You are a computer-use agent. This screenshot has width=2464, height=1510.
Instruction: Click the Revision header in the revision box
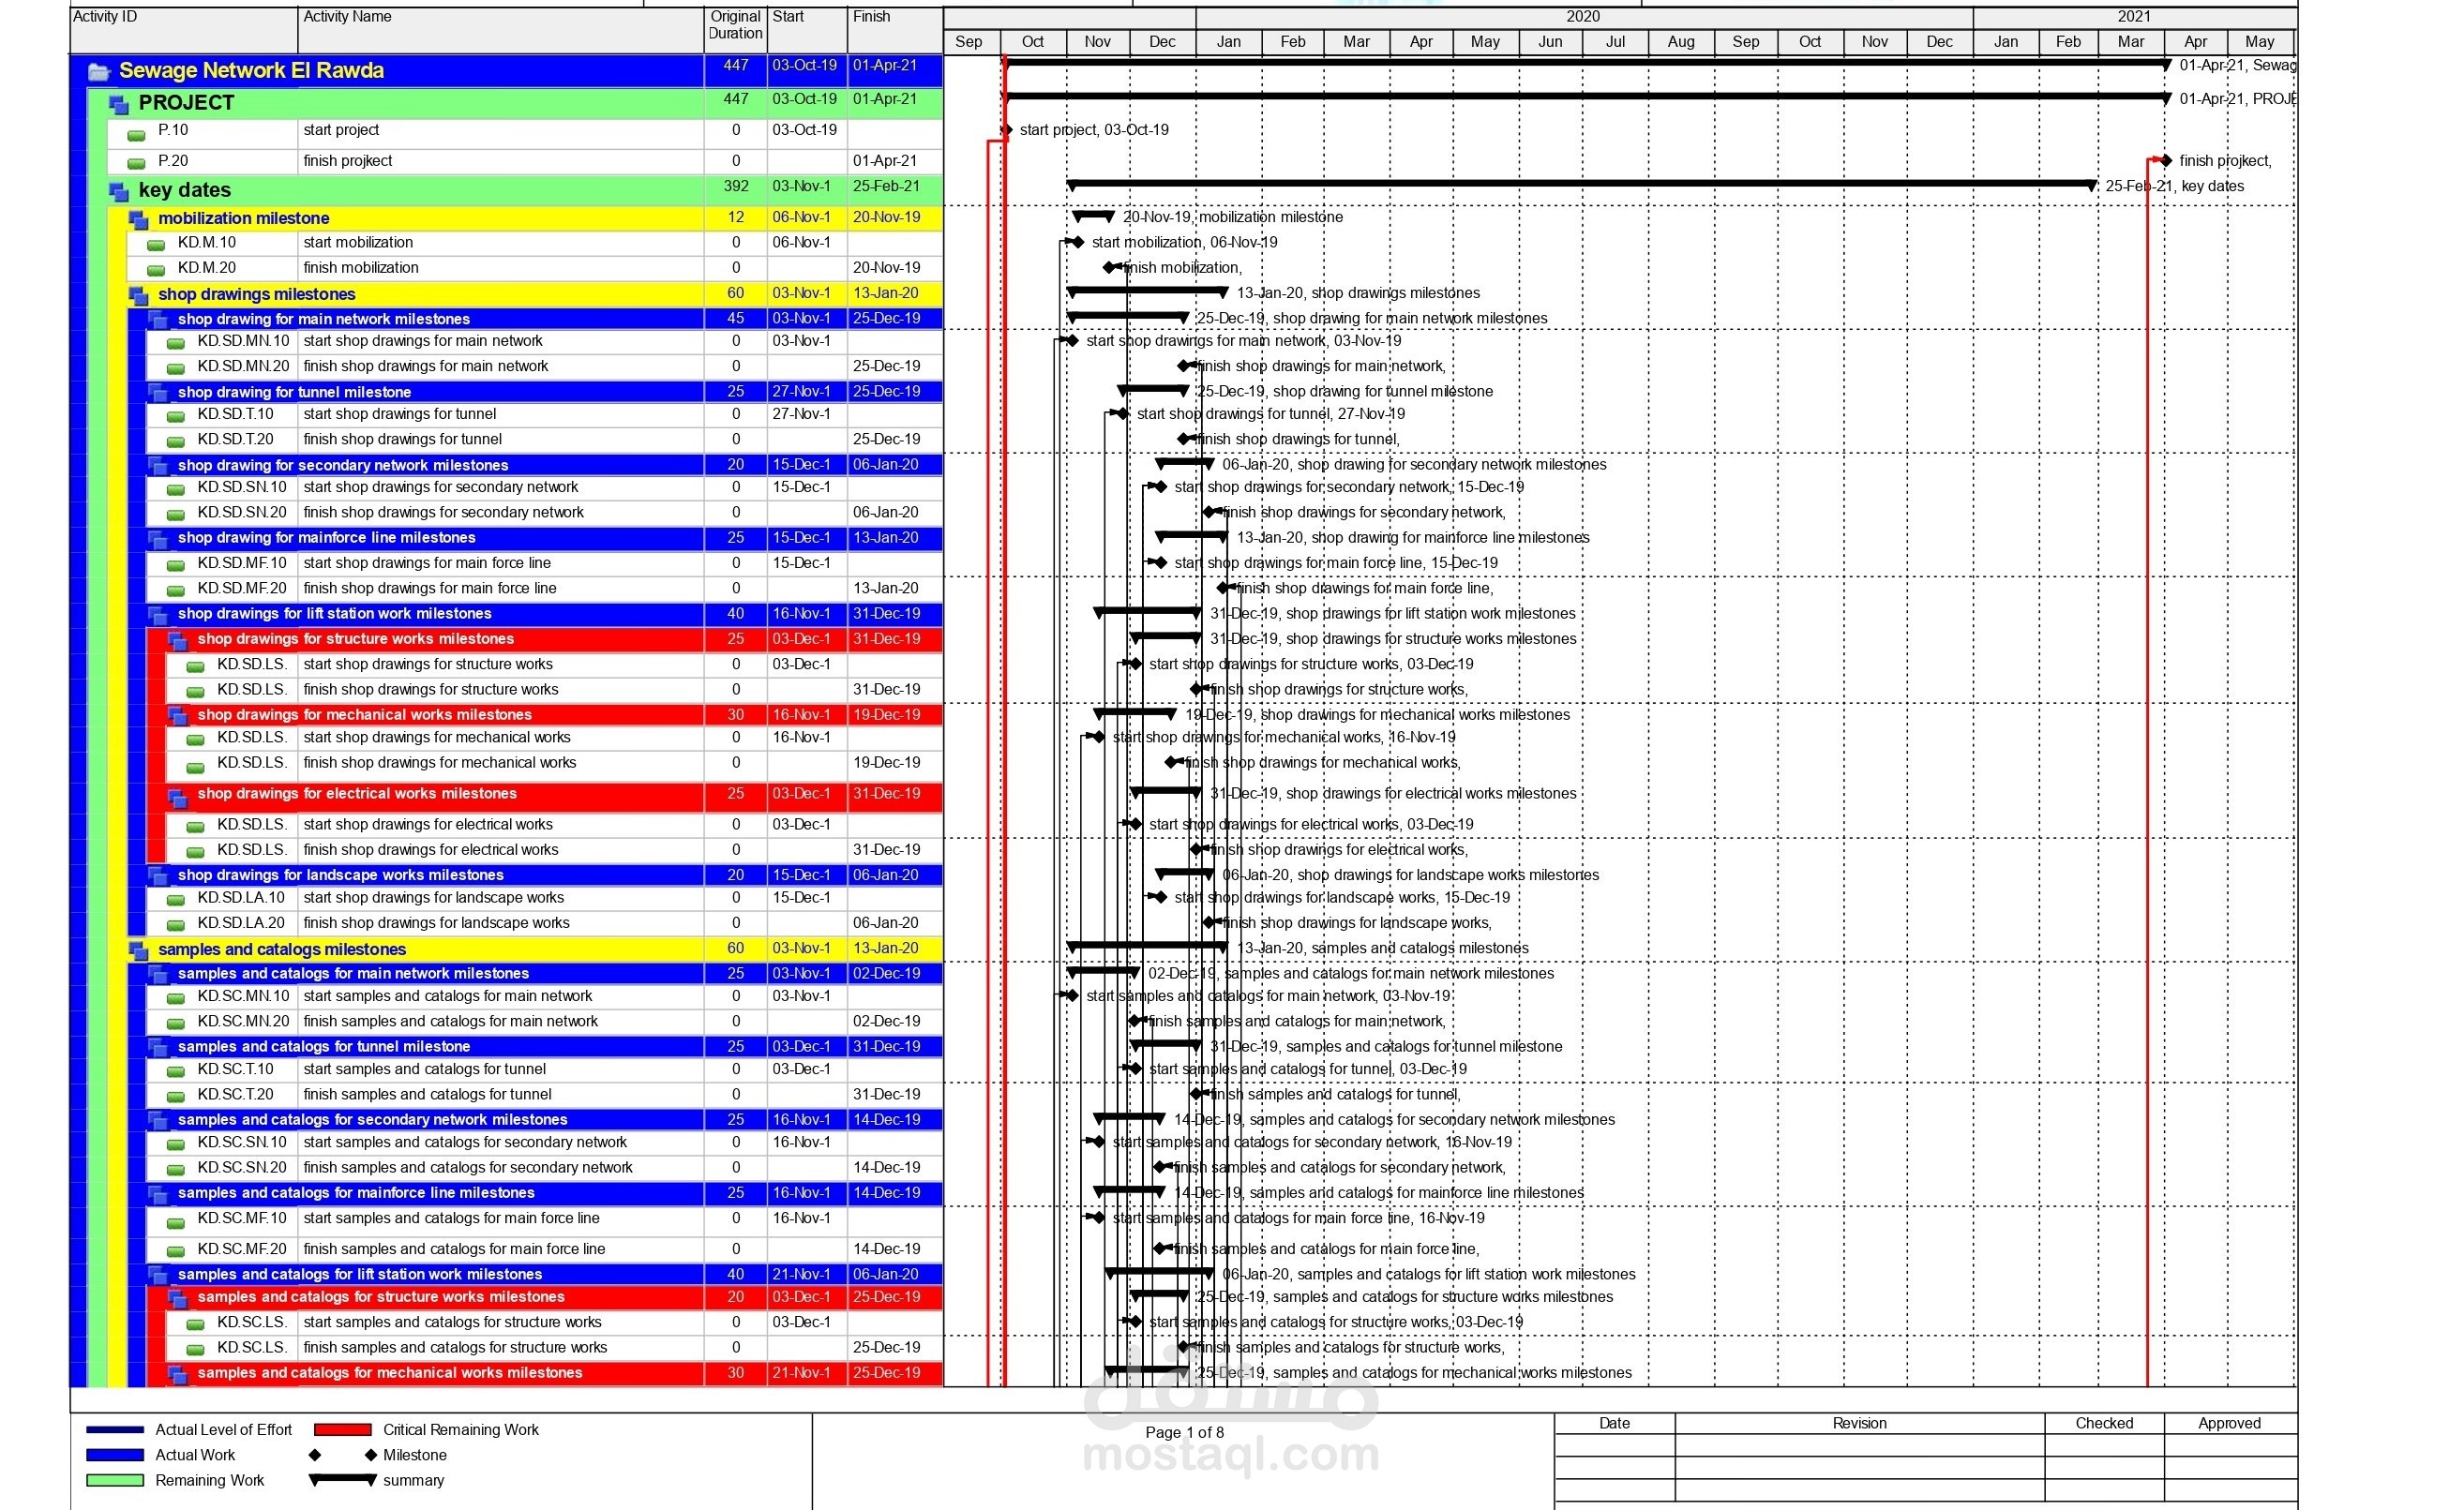[x=1860, y=1424]
